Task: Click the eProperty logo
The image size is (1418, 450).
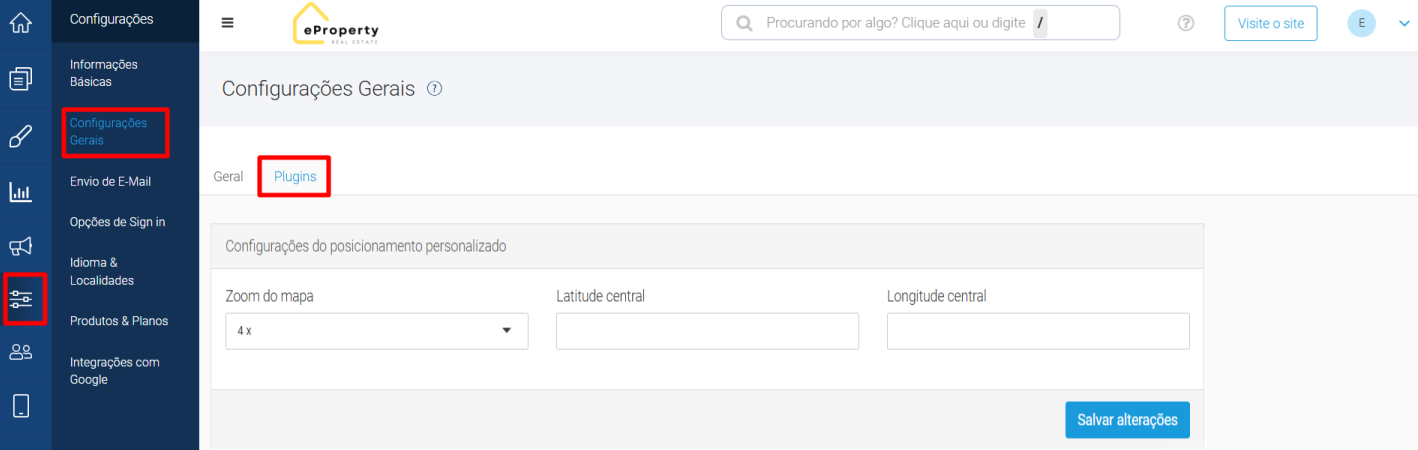Action: [335, 24]
